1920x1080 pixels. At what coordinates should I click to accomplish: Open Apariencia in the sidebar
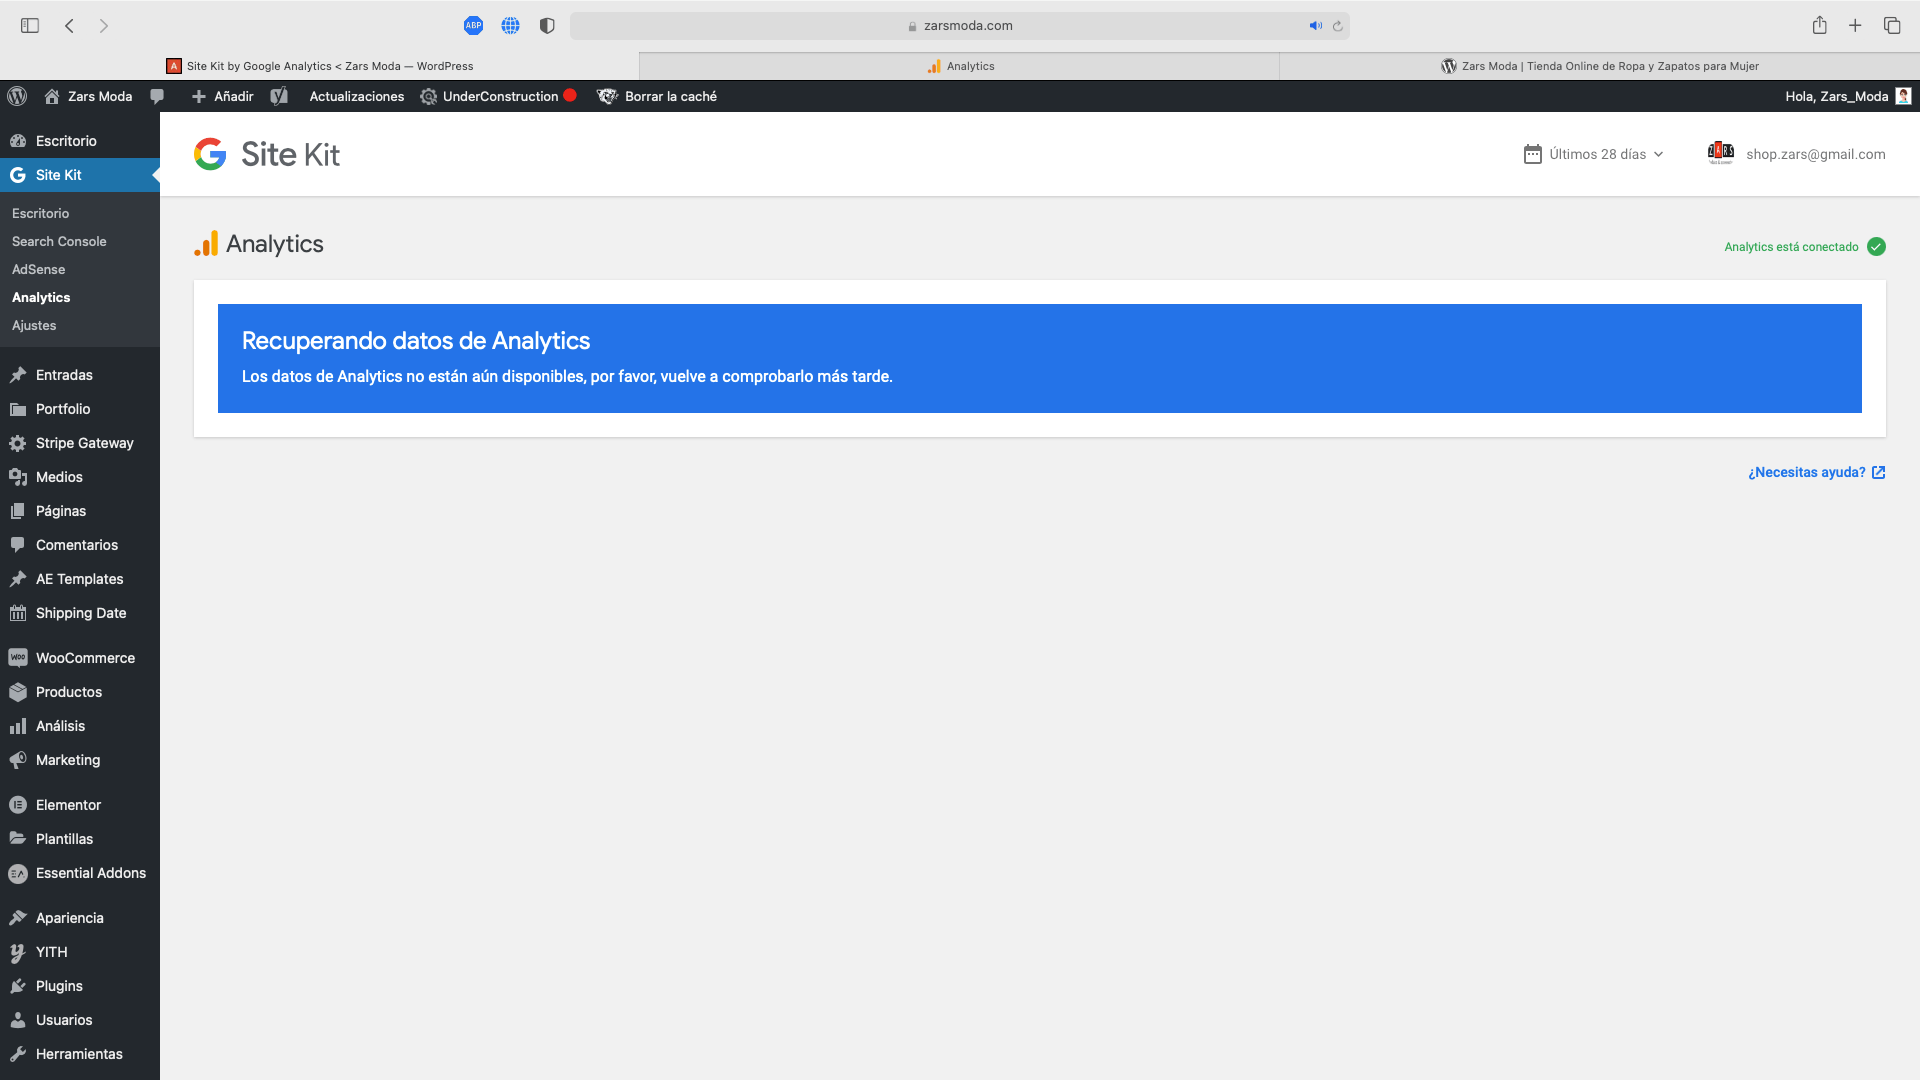click(x=80, y=918)
